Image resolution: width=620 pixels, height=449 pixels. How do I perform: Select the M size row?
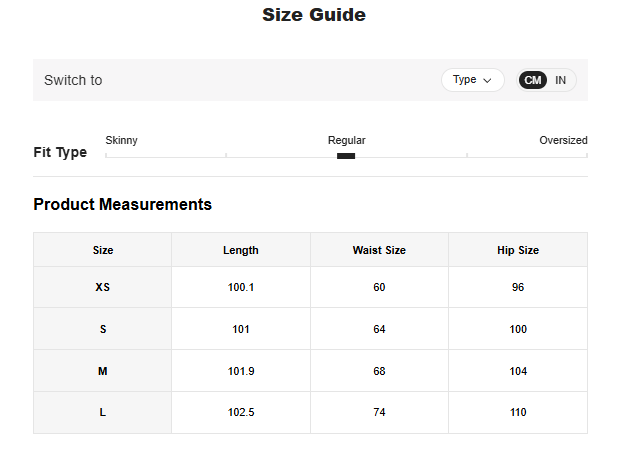(103, 371)
